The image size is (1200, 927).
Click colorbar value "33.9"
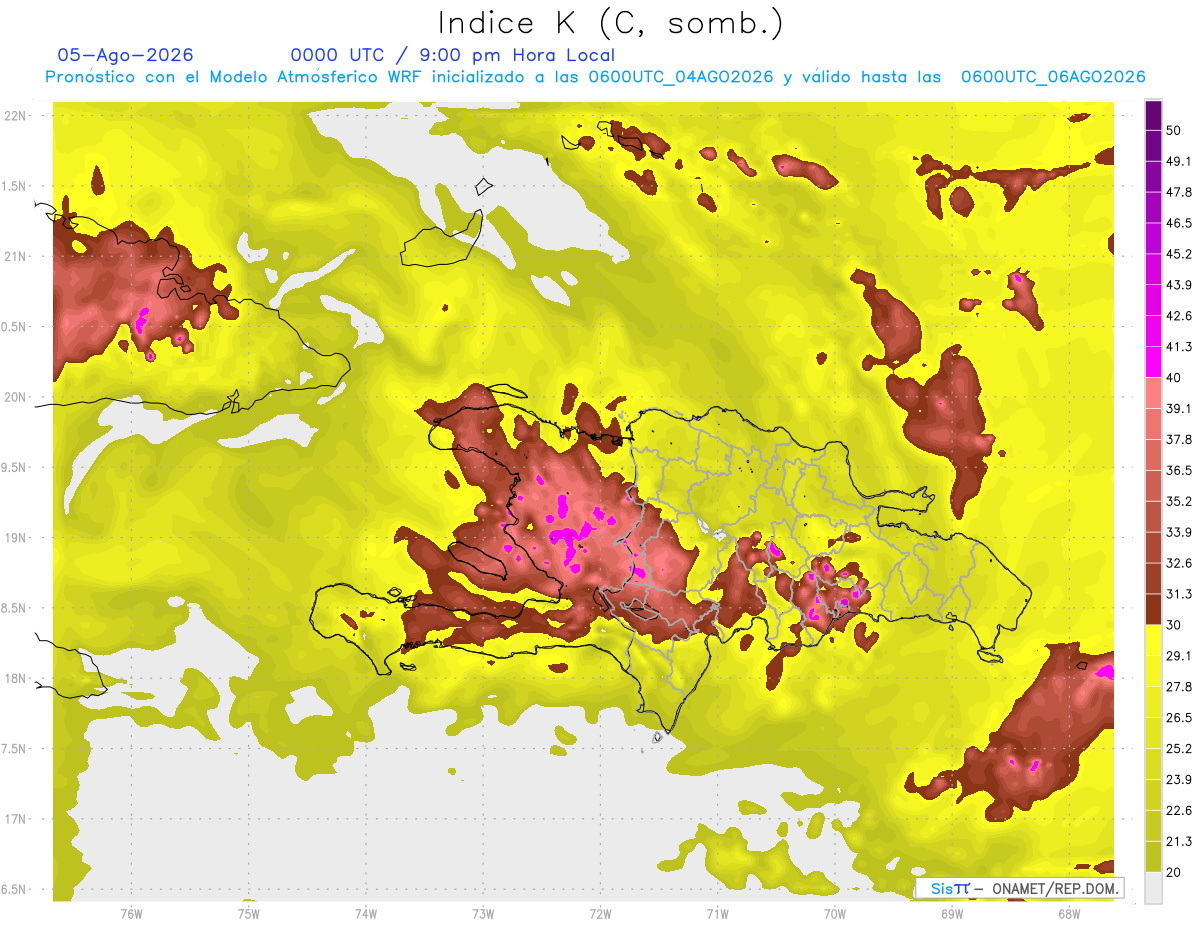1179,532
